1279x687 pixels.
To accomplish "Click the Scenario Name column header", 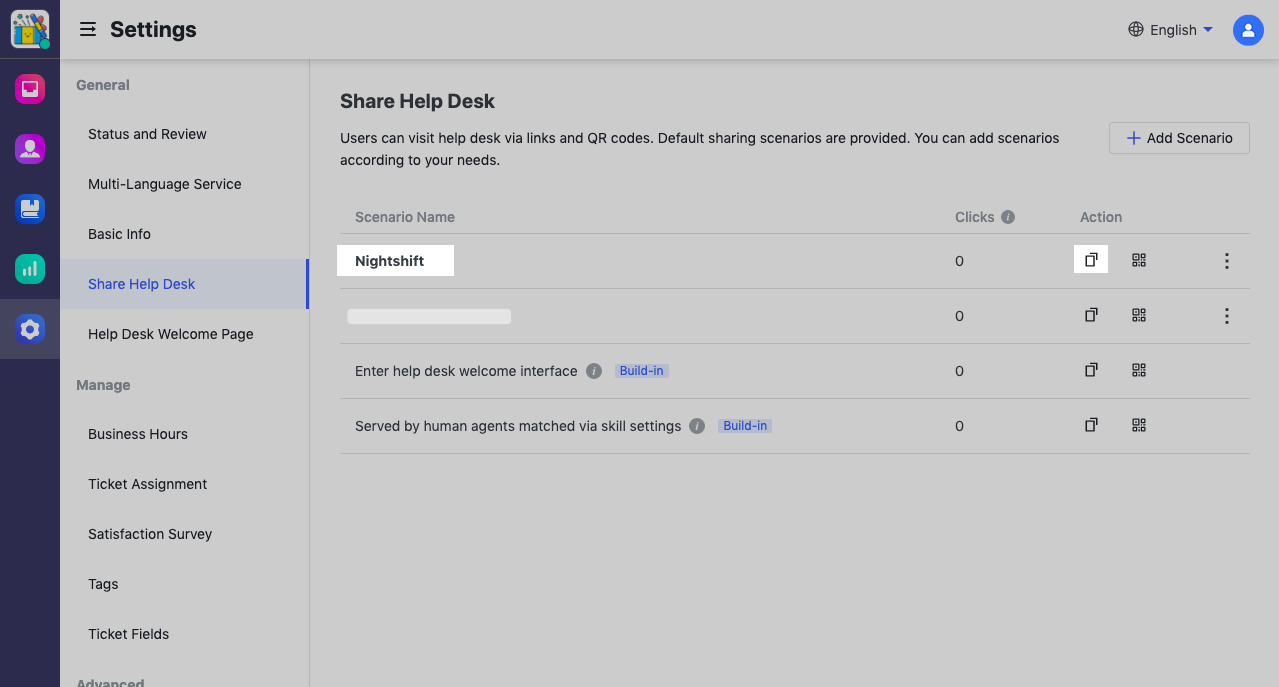I will pos(405,217).
